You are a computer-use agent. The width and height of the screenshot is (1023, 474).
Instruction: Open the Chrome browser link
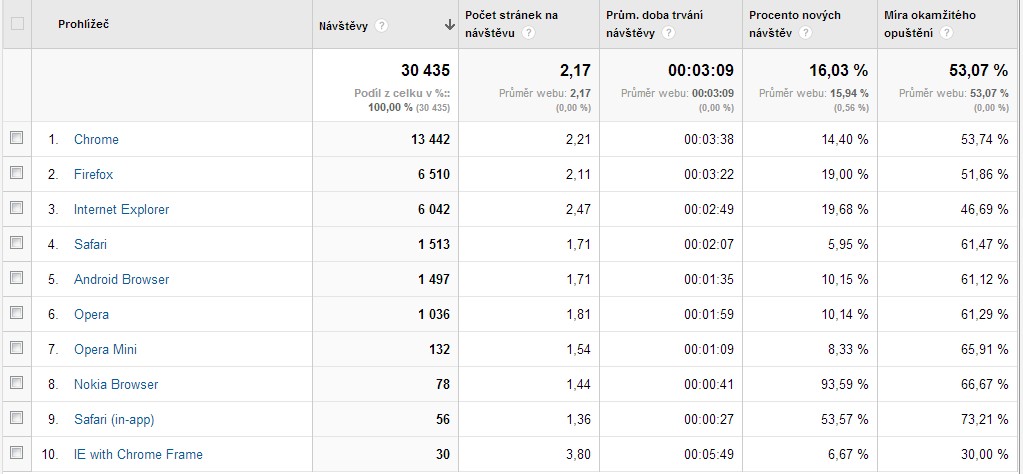click(96, 140)
